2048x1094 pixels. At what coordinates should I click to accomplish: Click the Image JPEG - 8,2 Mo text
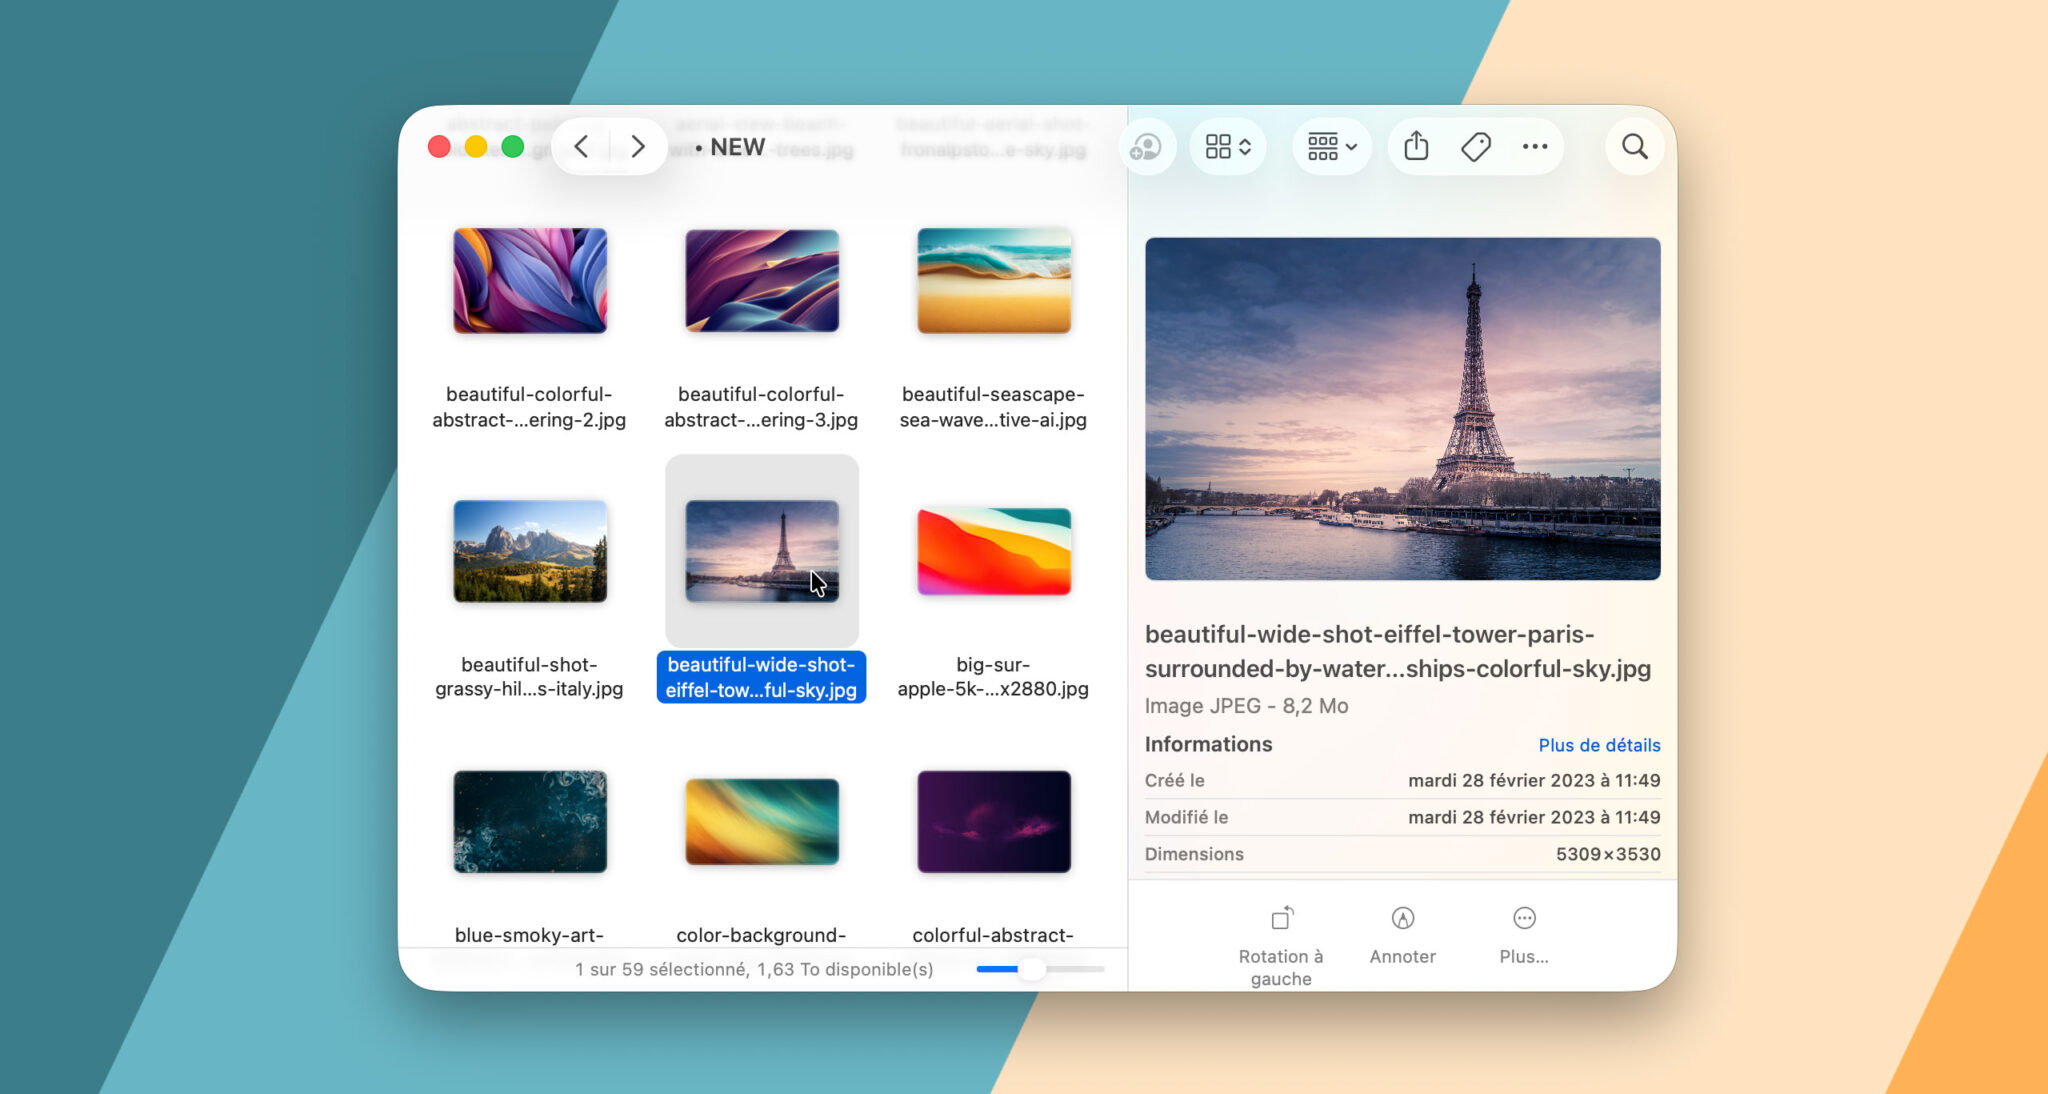(1246, 706)
